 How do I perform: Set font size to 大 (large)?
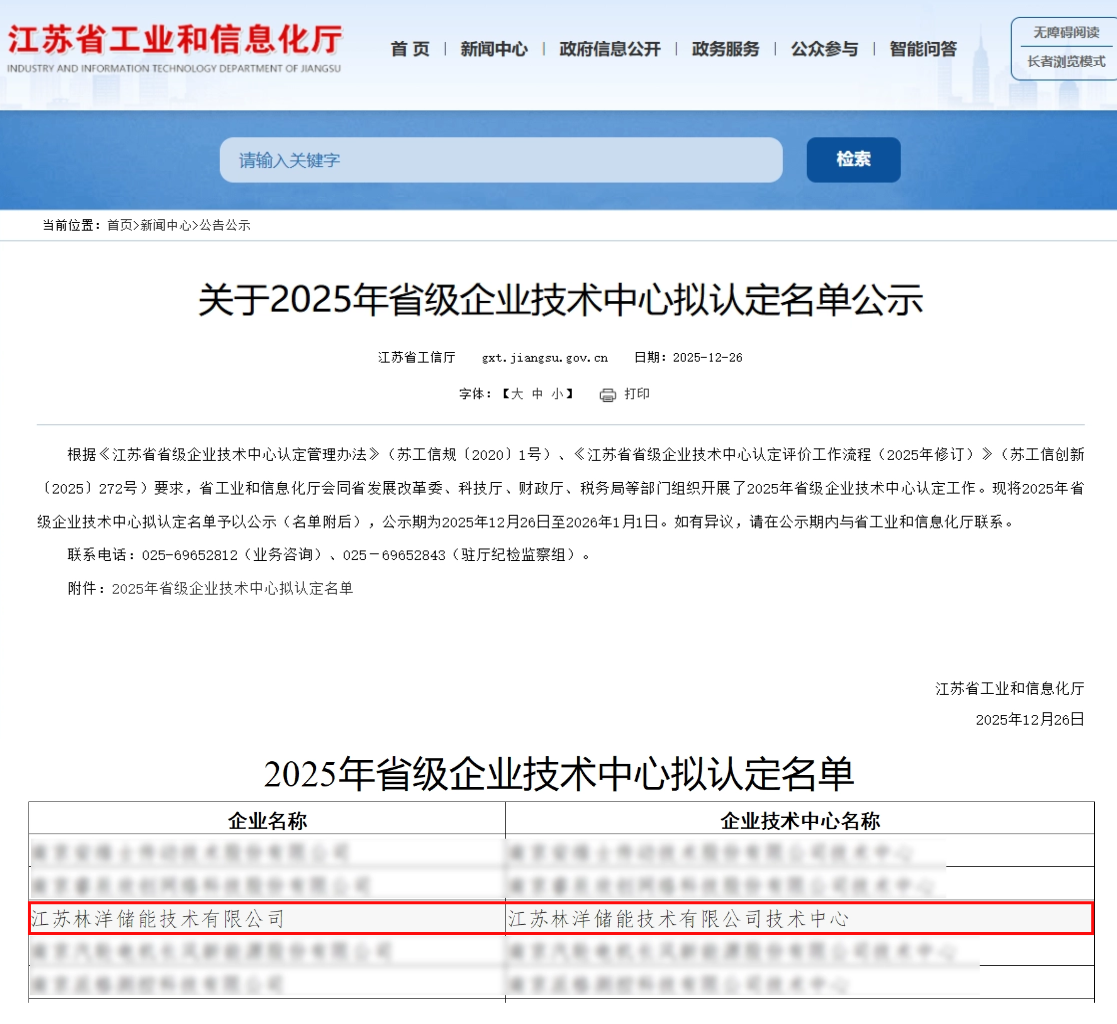[517, 394]
